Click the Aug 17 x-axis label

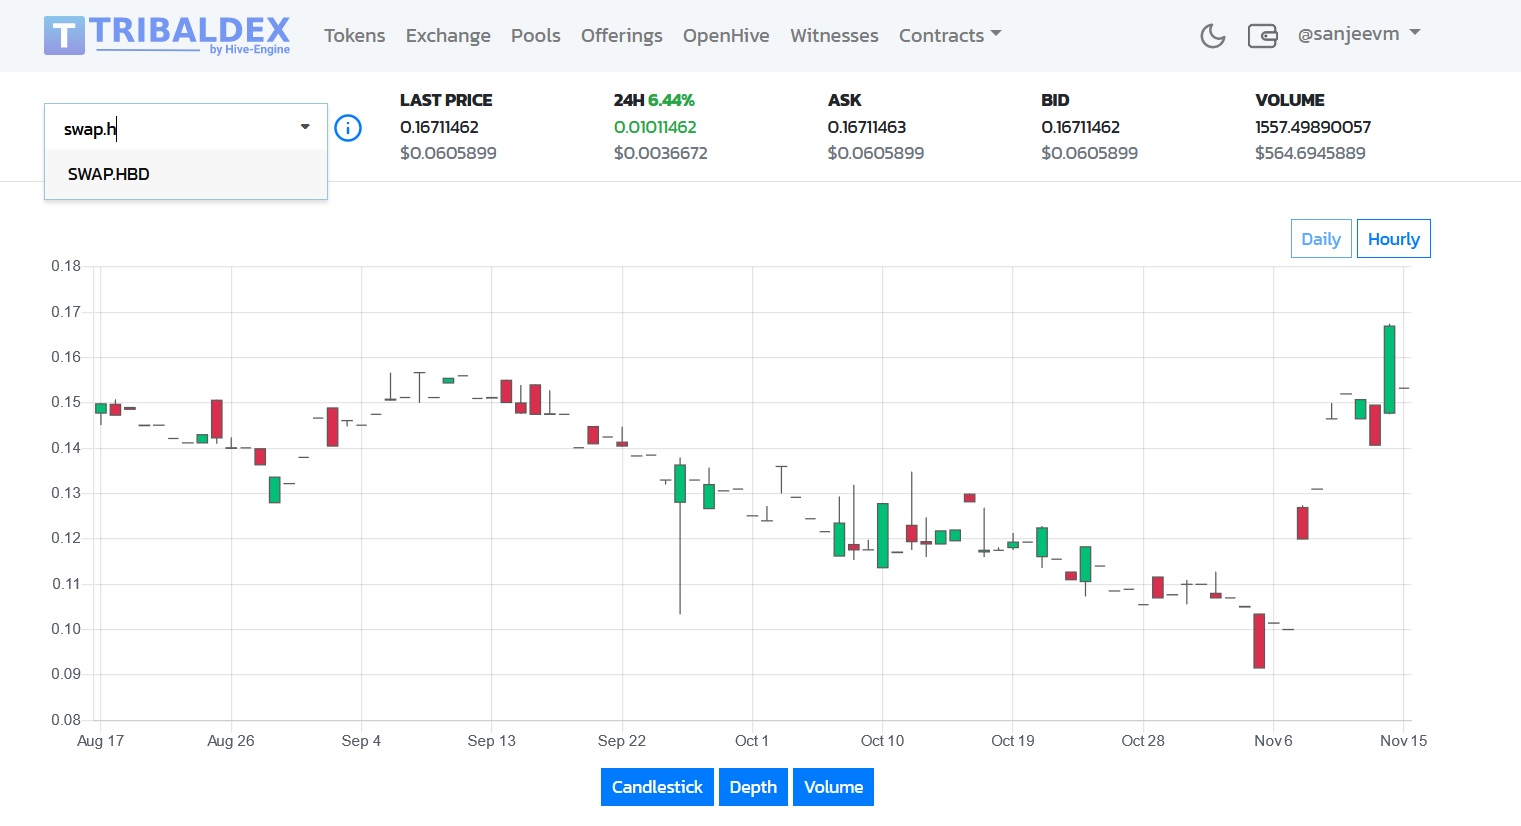(100, 741)
